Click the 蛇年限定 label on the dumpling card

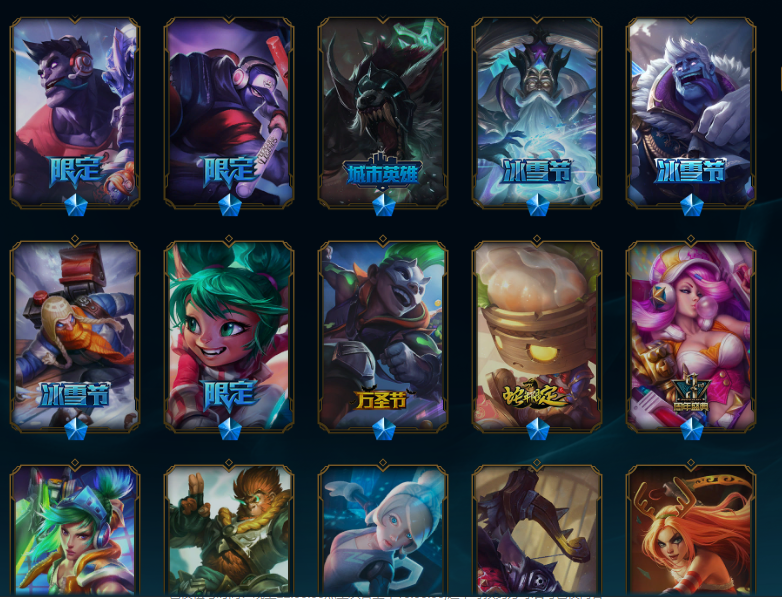point(535,397)
